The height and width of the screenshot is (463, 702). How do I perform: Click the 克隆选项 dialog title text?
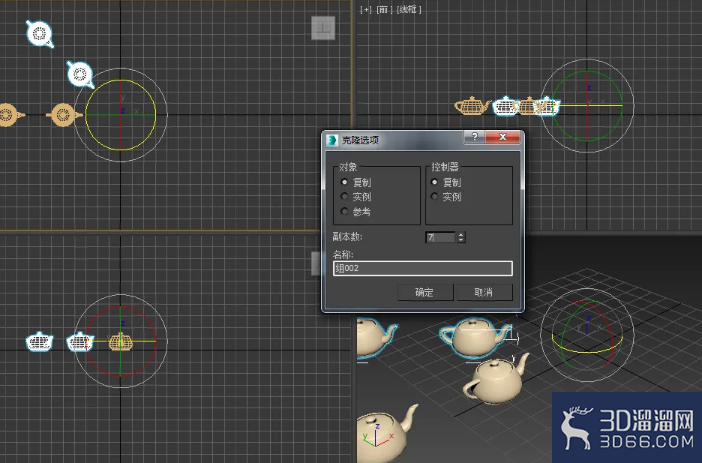coord(360,140)
